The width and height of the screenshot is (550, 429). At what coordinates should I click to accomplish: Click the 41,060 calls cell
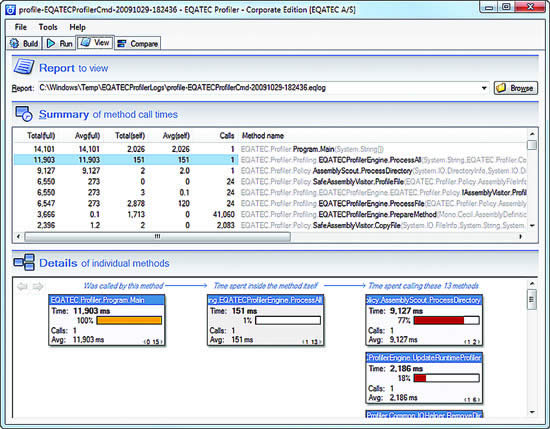pyautogui.click(x=223, y=214)
